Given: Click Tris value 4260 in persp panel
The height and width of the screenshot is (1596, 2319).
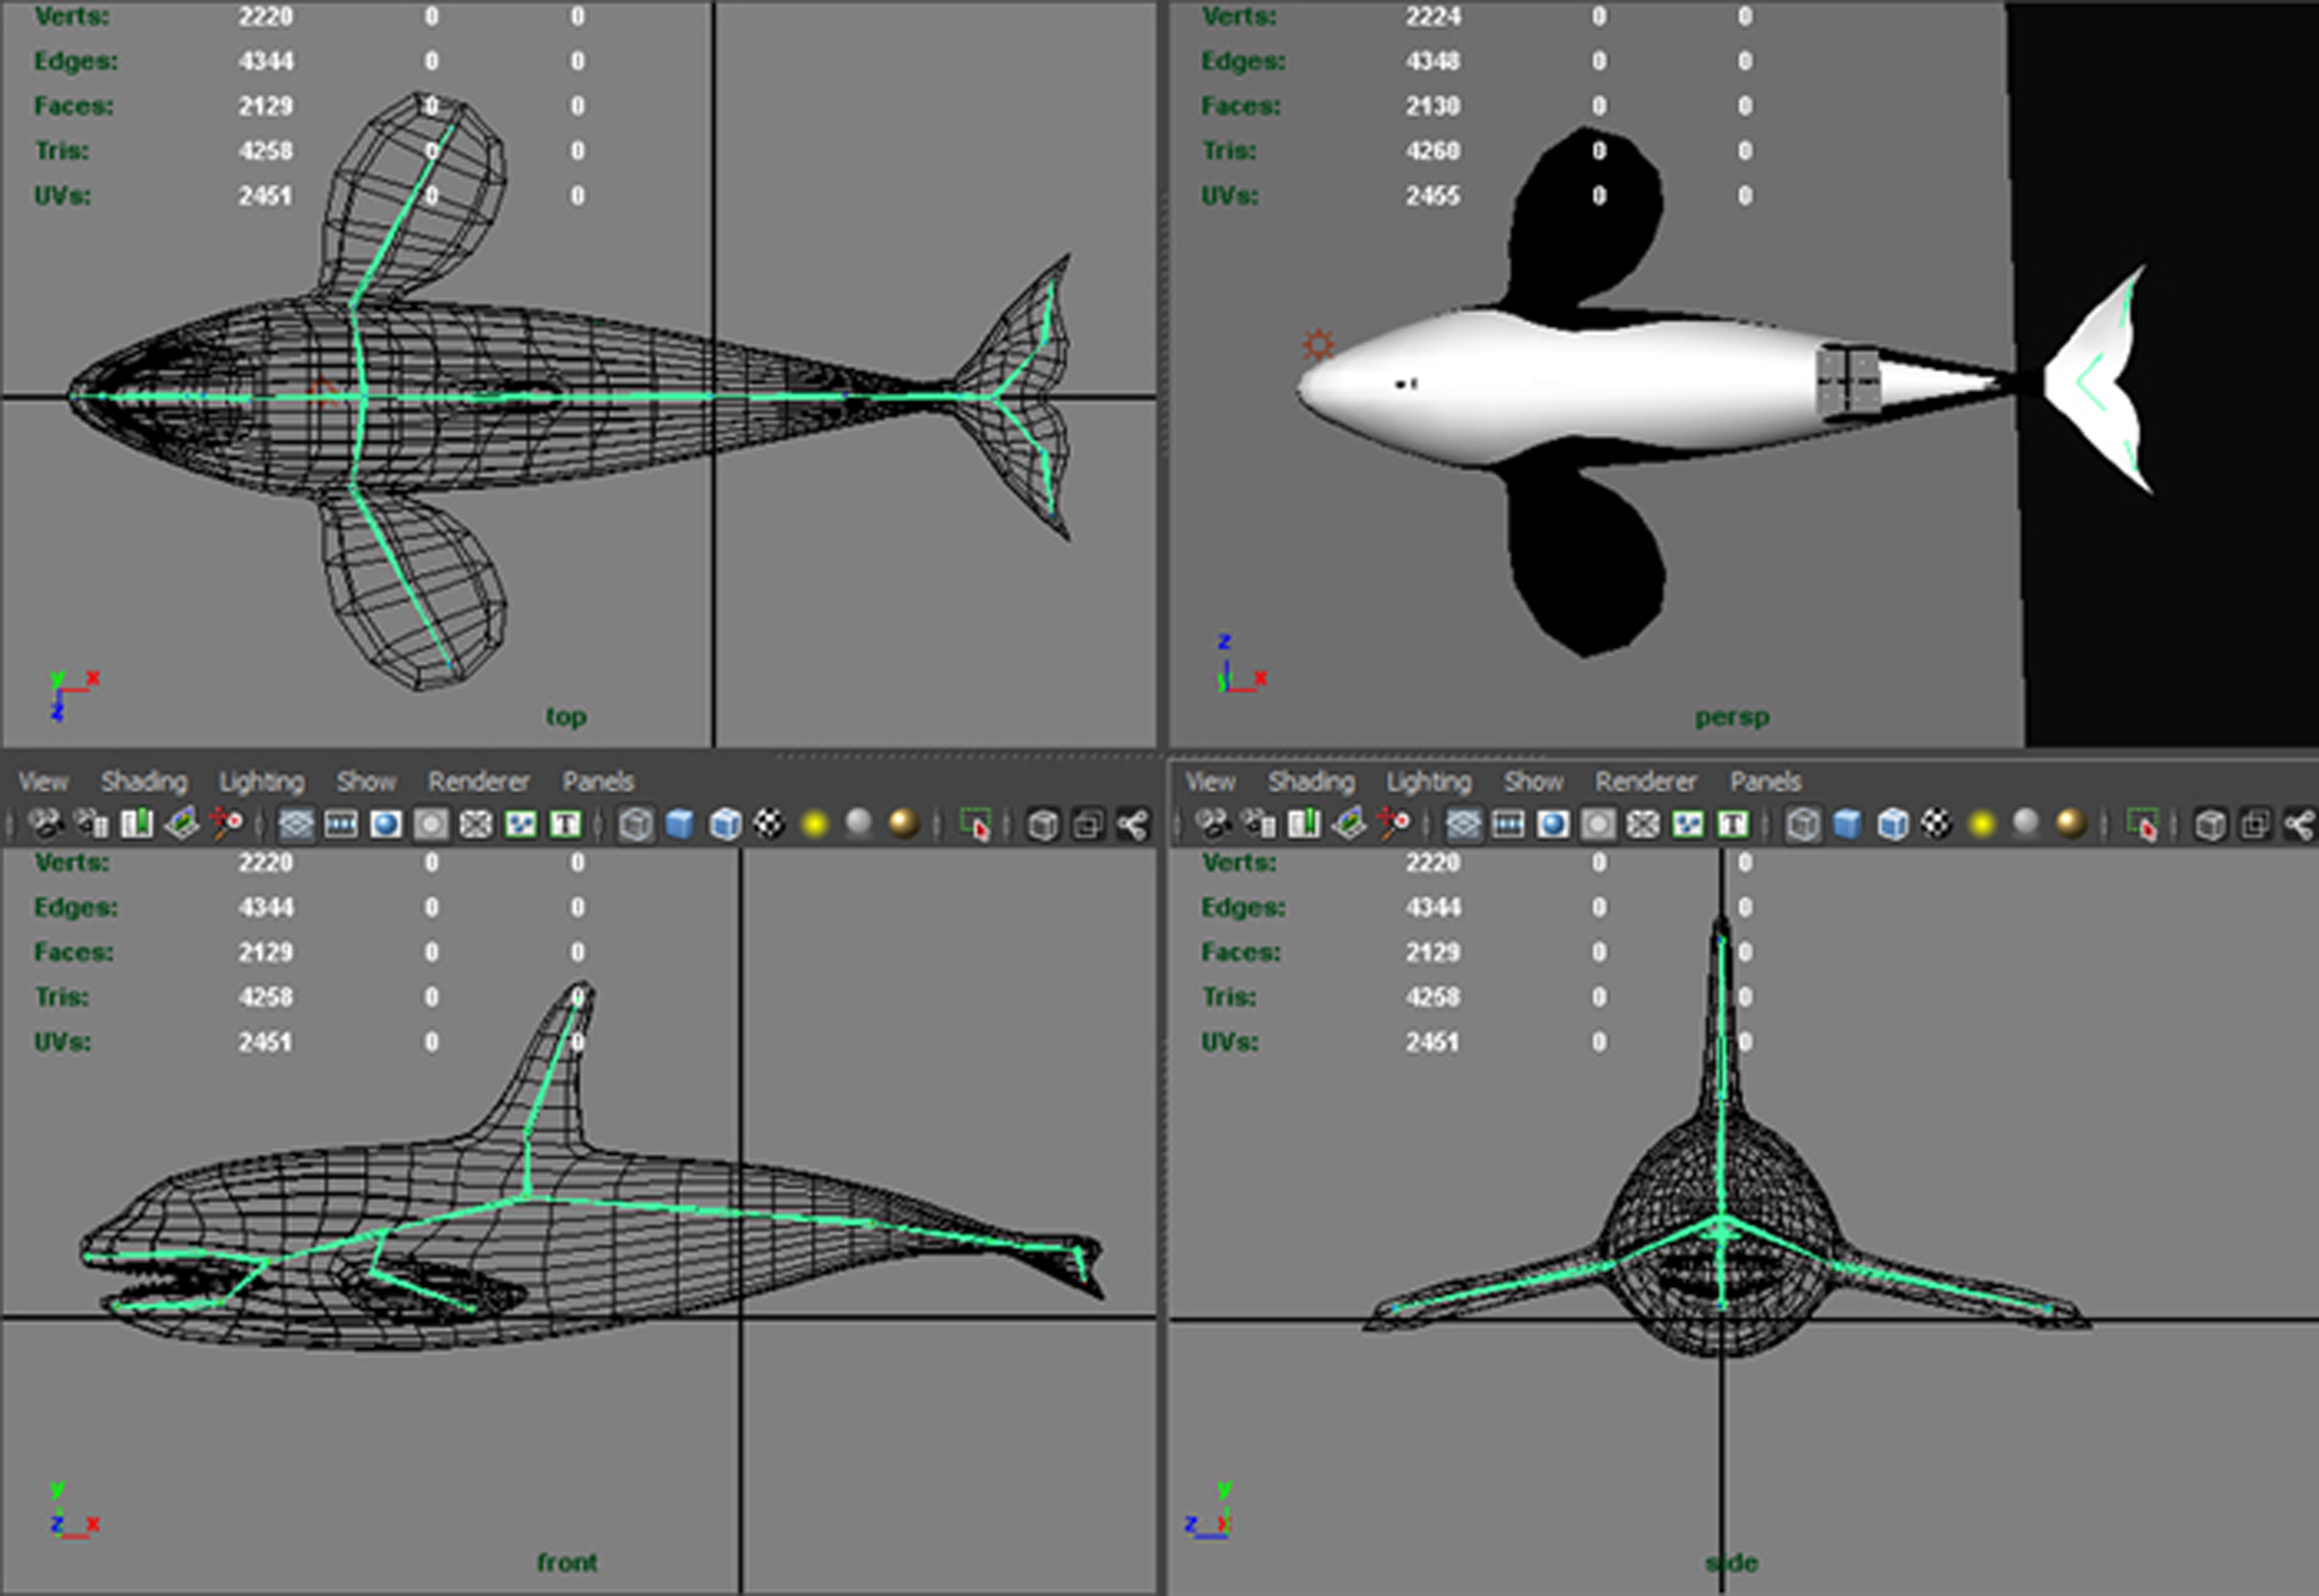Looking at the screenshot, I should 1433,151.
